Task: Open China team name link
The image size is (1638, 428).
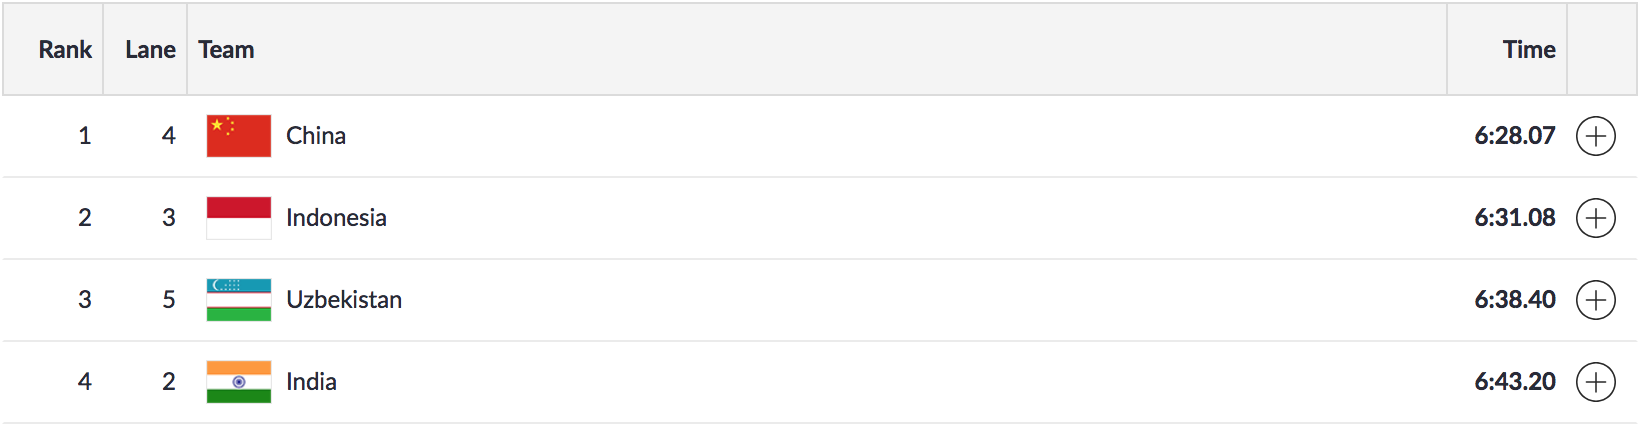Action: pyautogui.click(x=316, y=136)
